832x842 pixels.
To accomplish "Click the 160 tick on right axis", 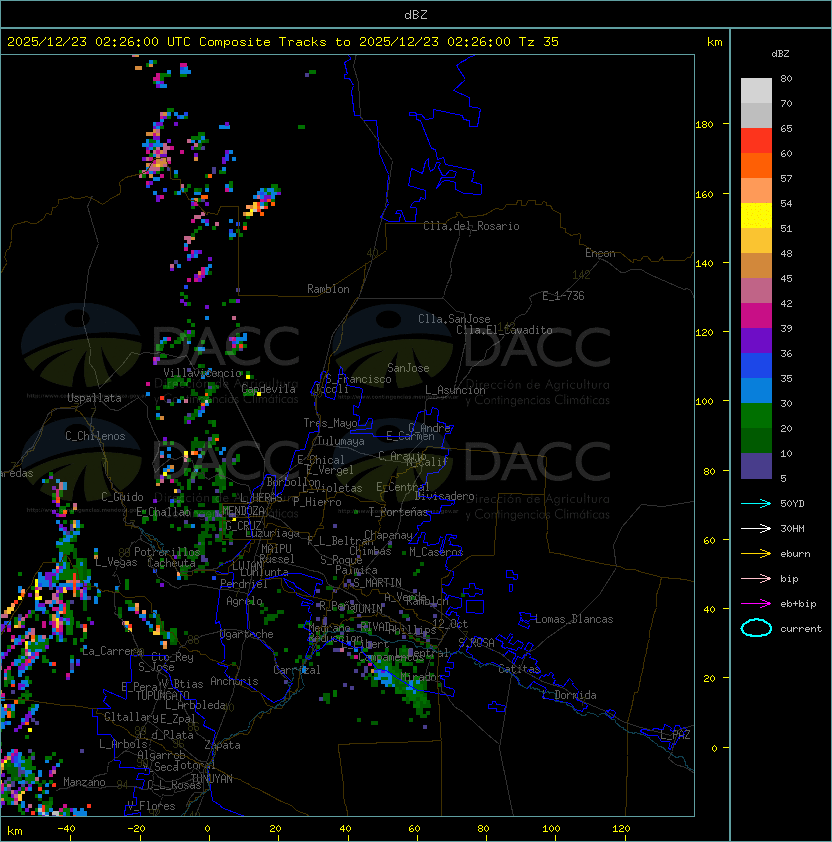I will tap(704, 194).
